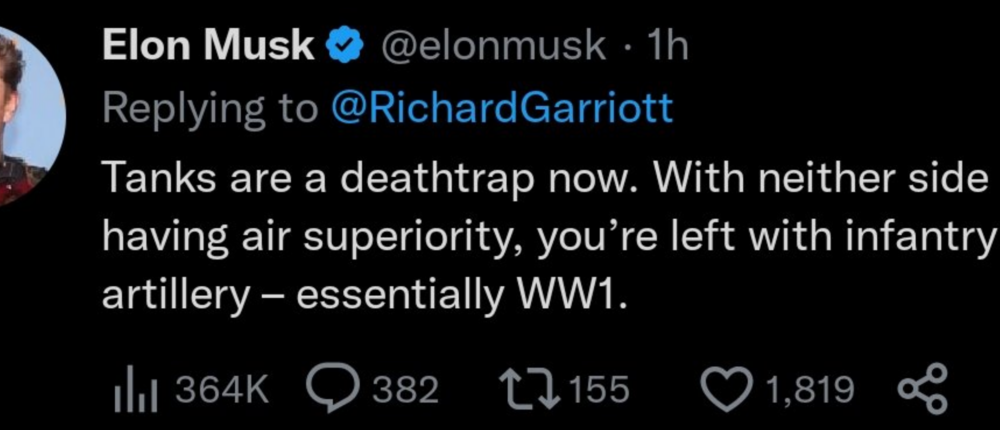
Task: Click the Elon Musk display name
Action: click(x=210, y=46)
